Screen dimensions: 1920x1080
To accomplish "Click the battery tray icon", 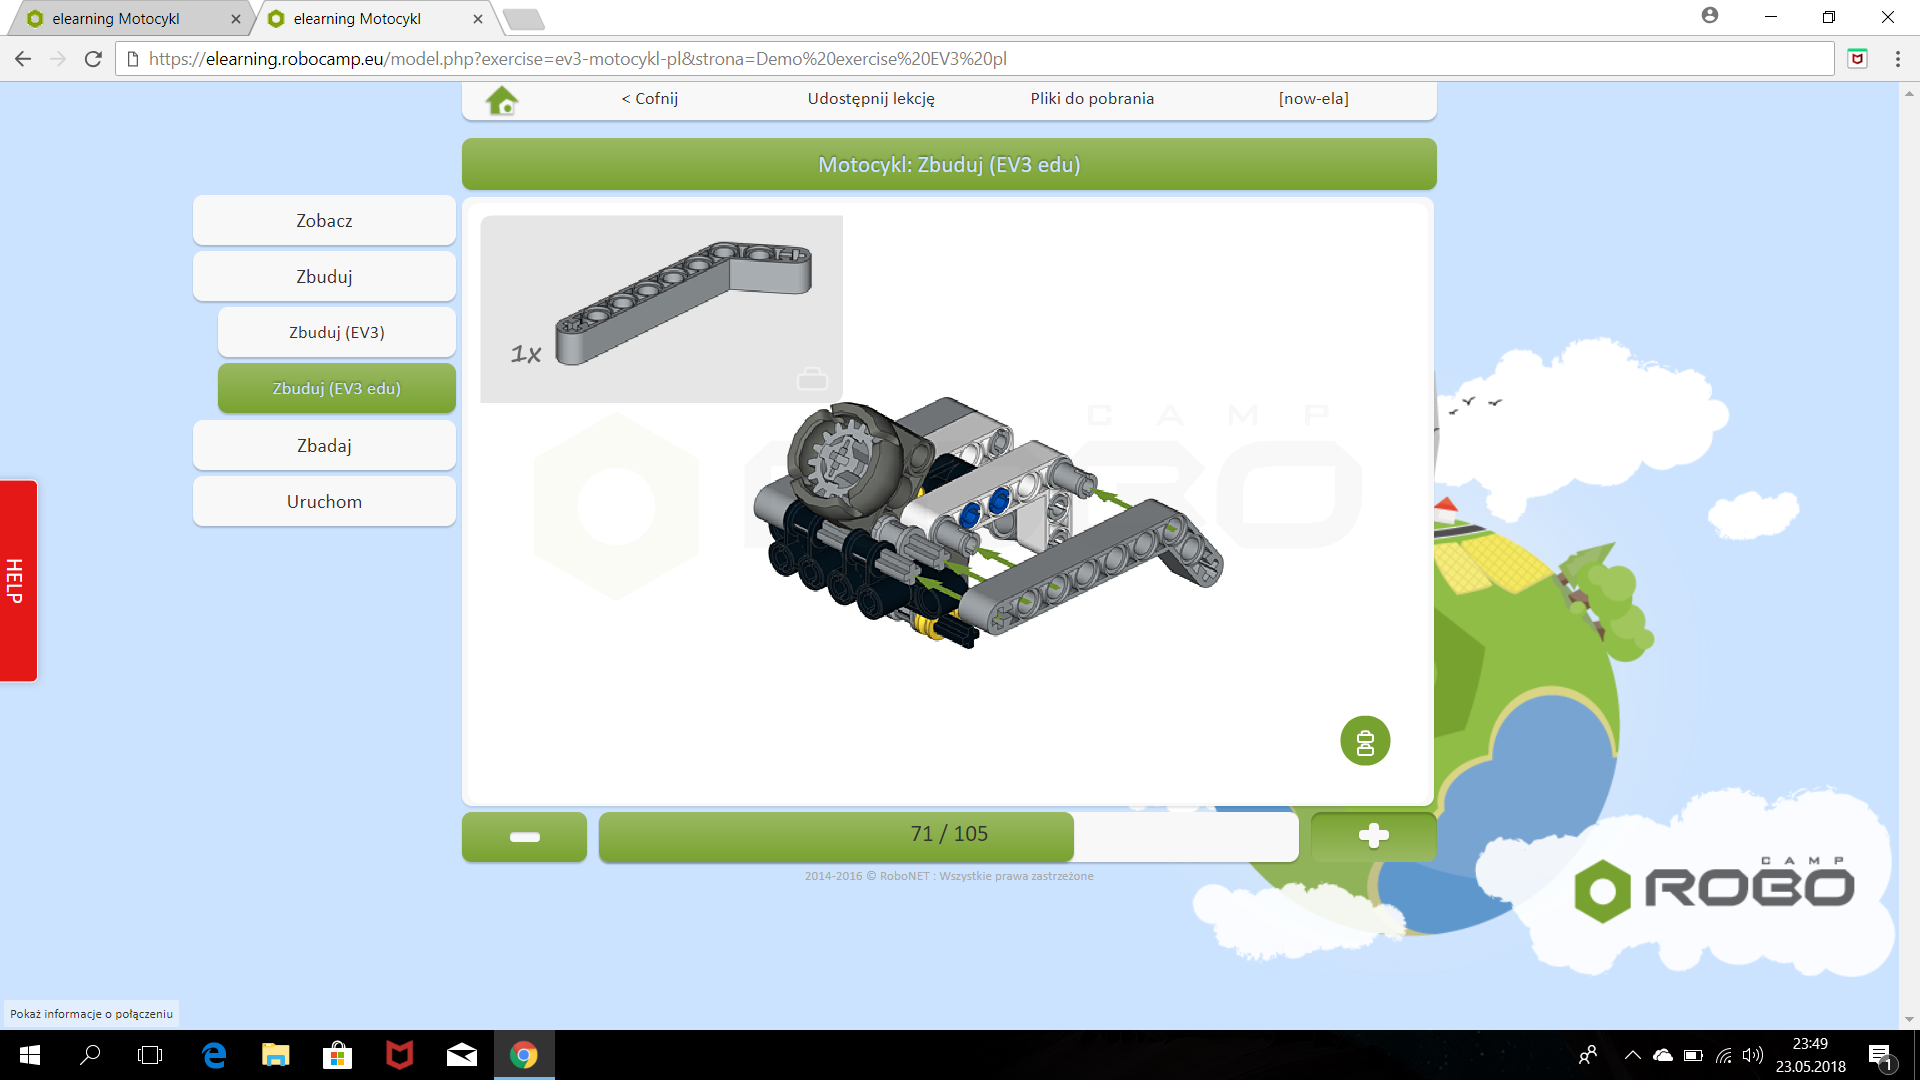I will [x=1693, y=1055].
